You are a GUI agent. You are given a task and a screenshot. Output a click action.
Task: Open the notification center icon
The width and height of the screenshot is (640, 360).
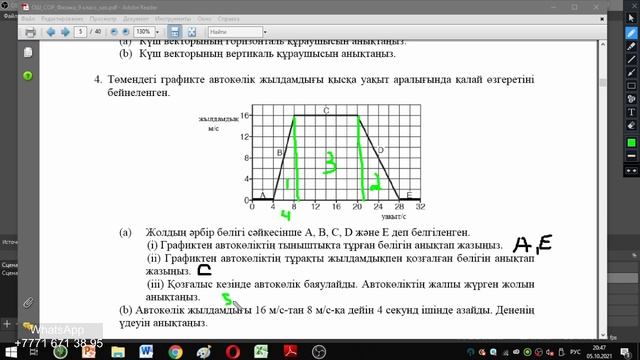625,352
